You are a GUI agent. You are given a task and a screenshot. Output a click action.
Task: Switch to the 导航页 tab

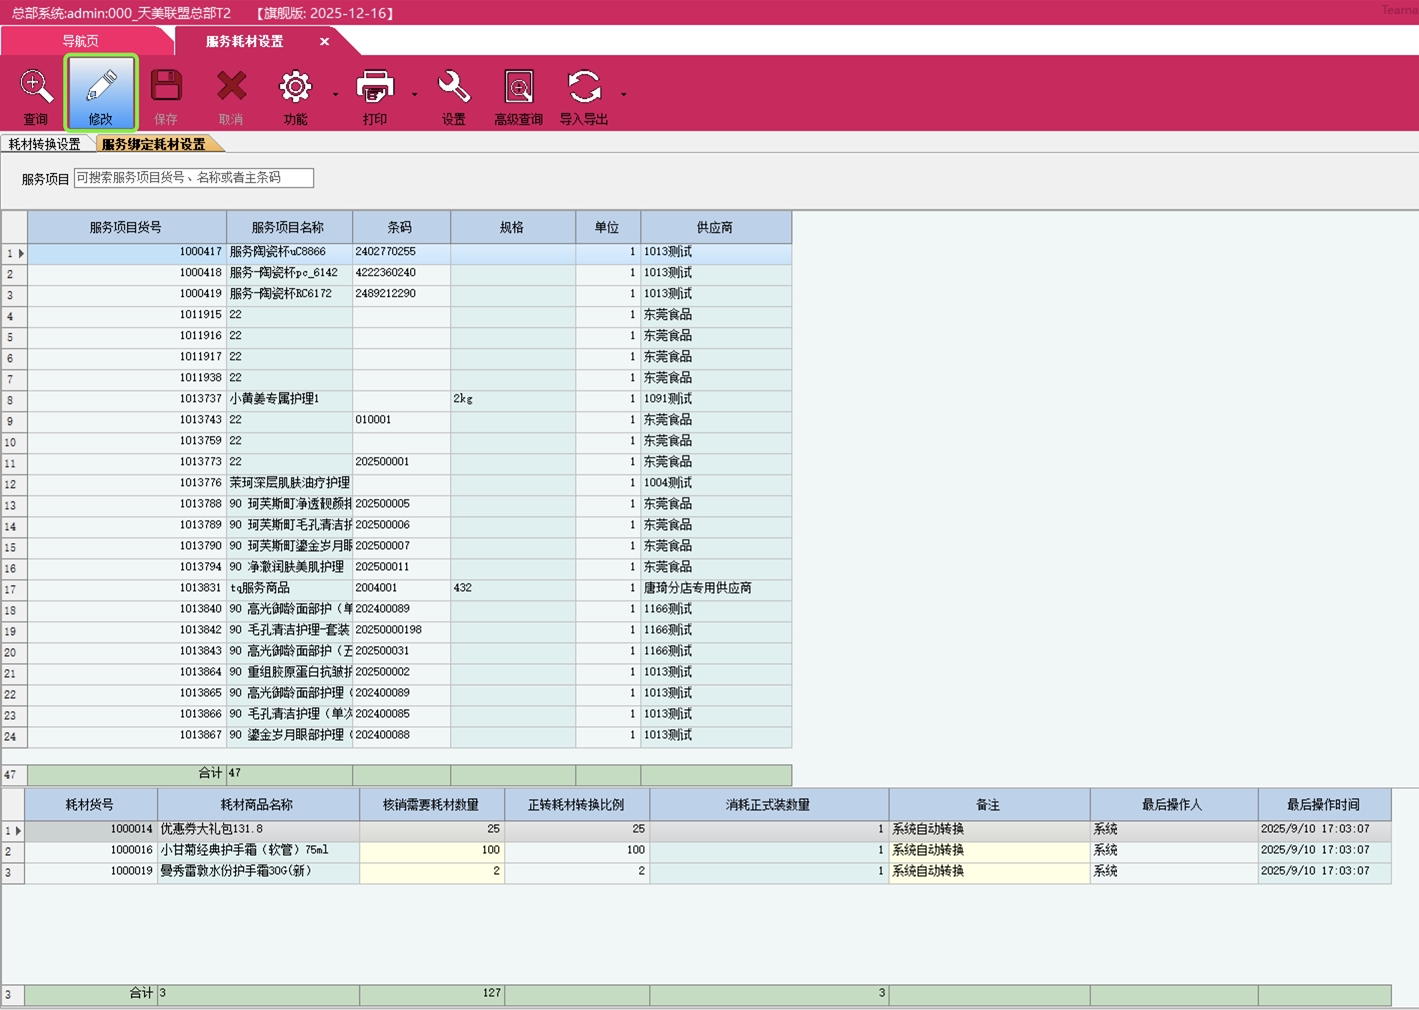click(x=80, y=41)
